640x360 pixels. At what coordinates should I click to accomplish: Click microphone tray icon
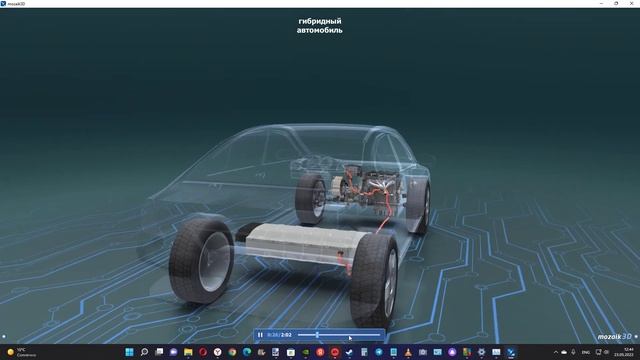tap(573, 352)
